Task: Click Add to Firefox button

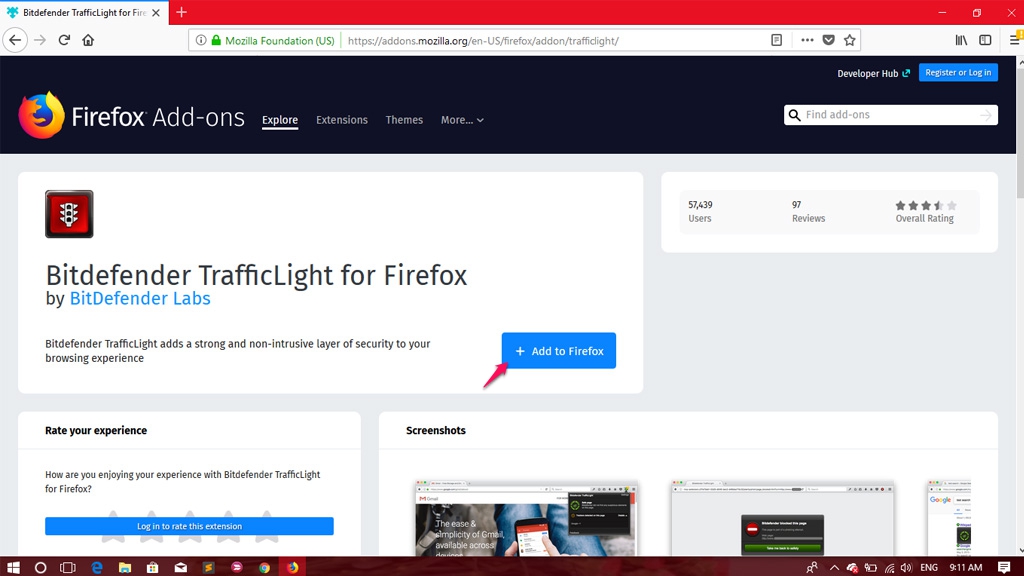Action: [x=559, y=351]
